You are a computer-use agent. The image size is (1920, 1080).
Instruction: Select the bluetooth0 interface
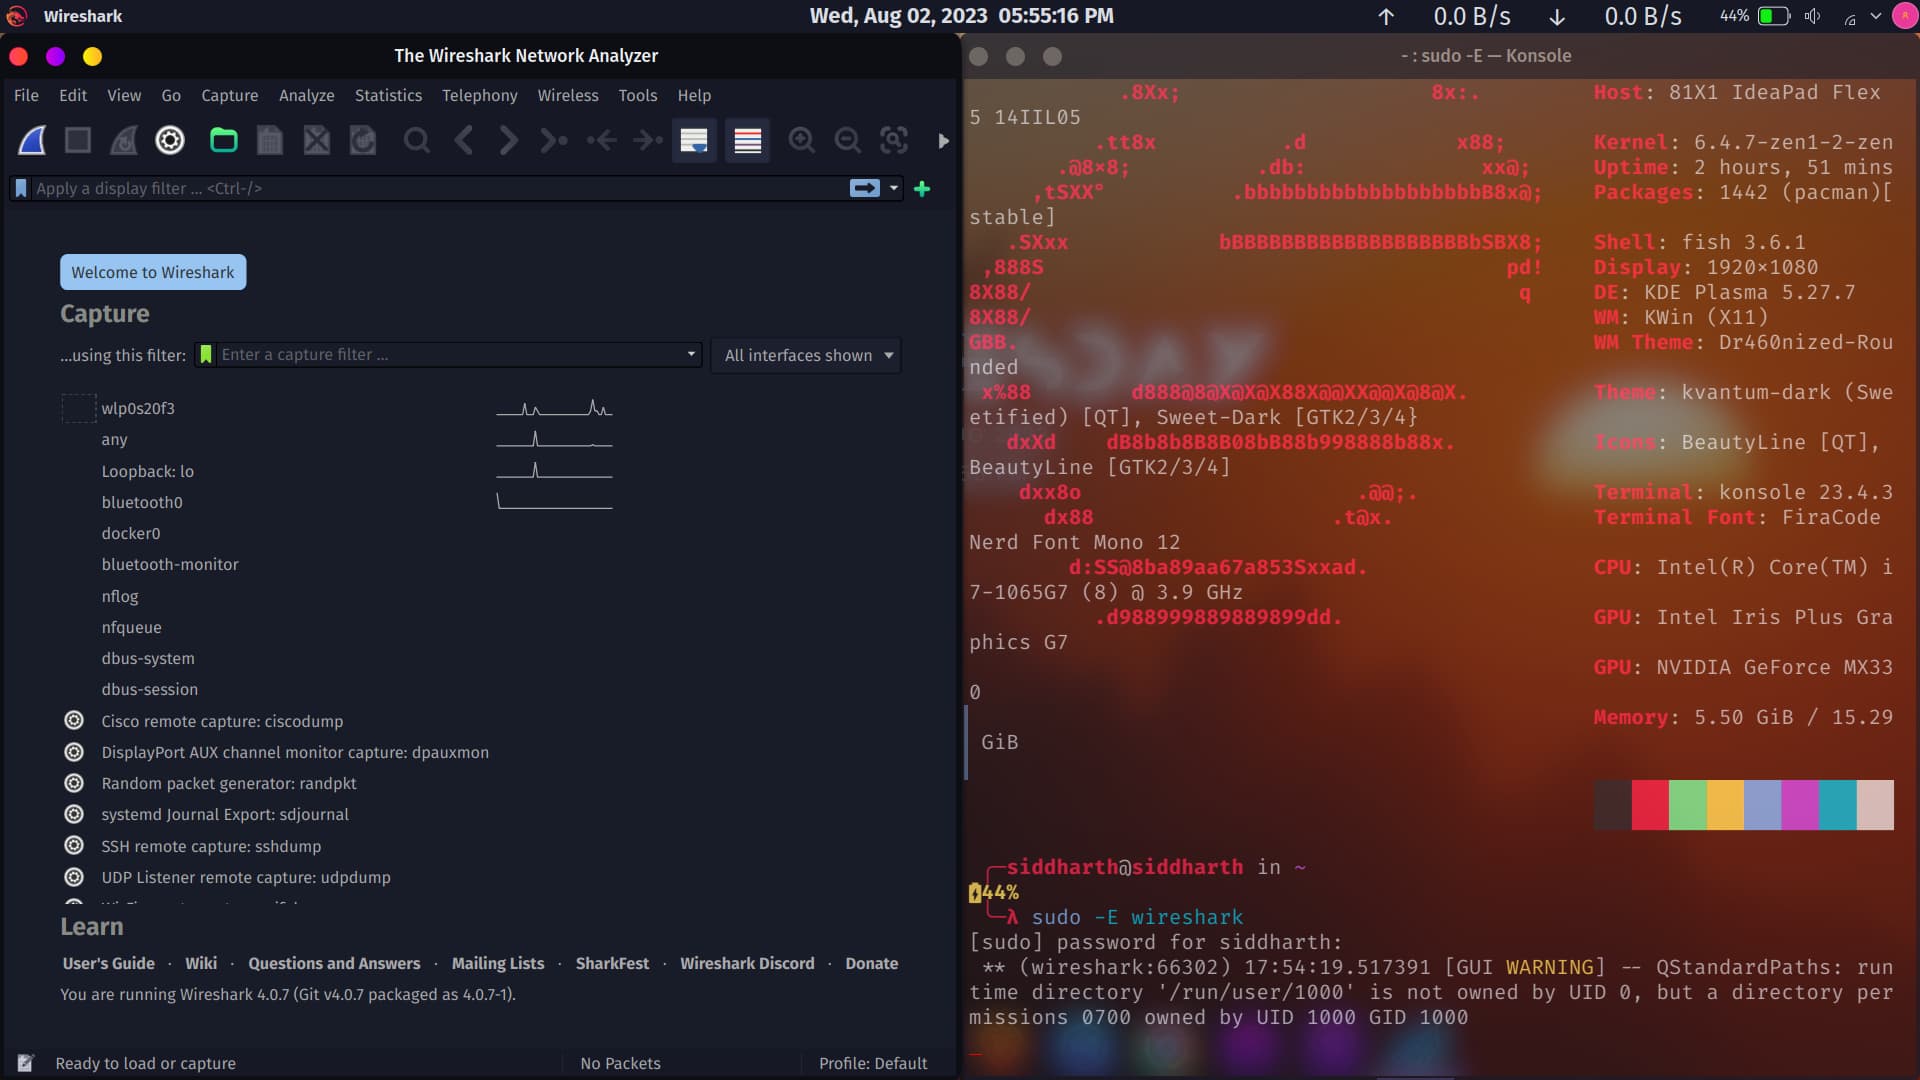tap(142, 502)
